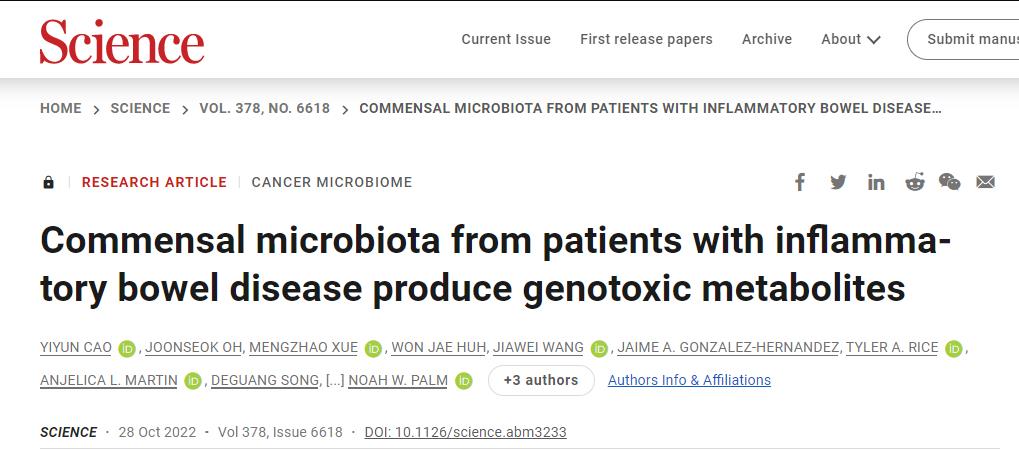This screenshot has width=1019, height=451.
Task: Expand the +3 authors list
Action: pyautogui.click(x=541, y=380)
